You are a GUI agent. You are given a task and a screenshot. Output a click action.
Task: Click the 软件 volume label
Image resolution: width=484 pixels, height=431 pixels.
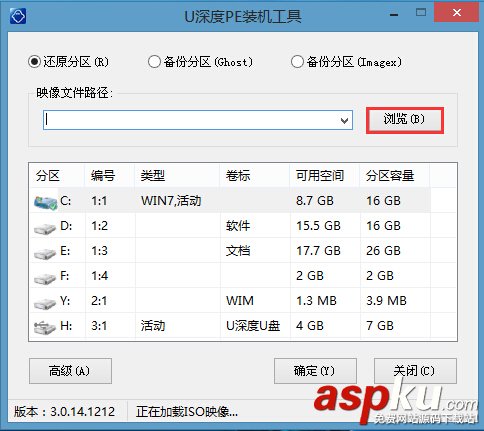tap(238, 226)
